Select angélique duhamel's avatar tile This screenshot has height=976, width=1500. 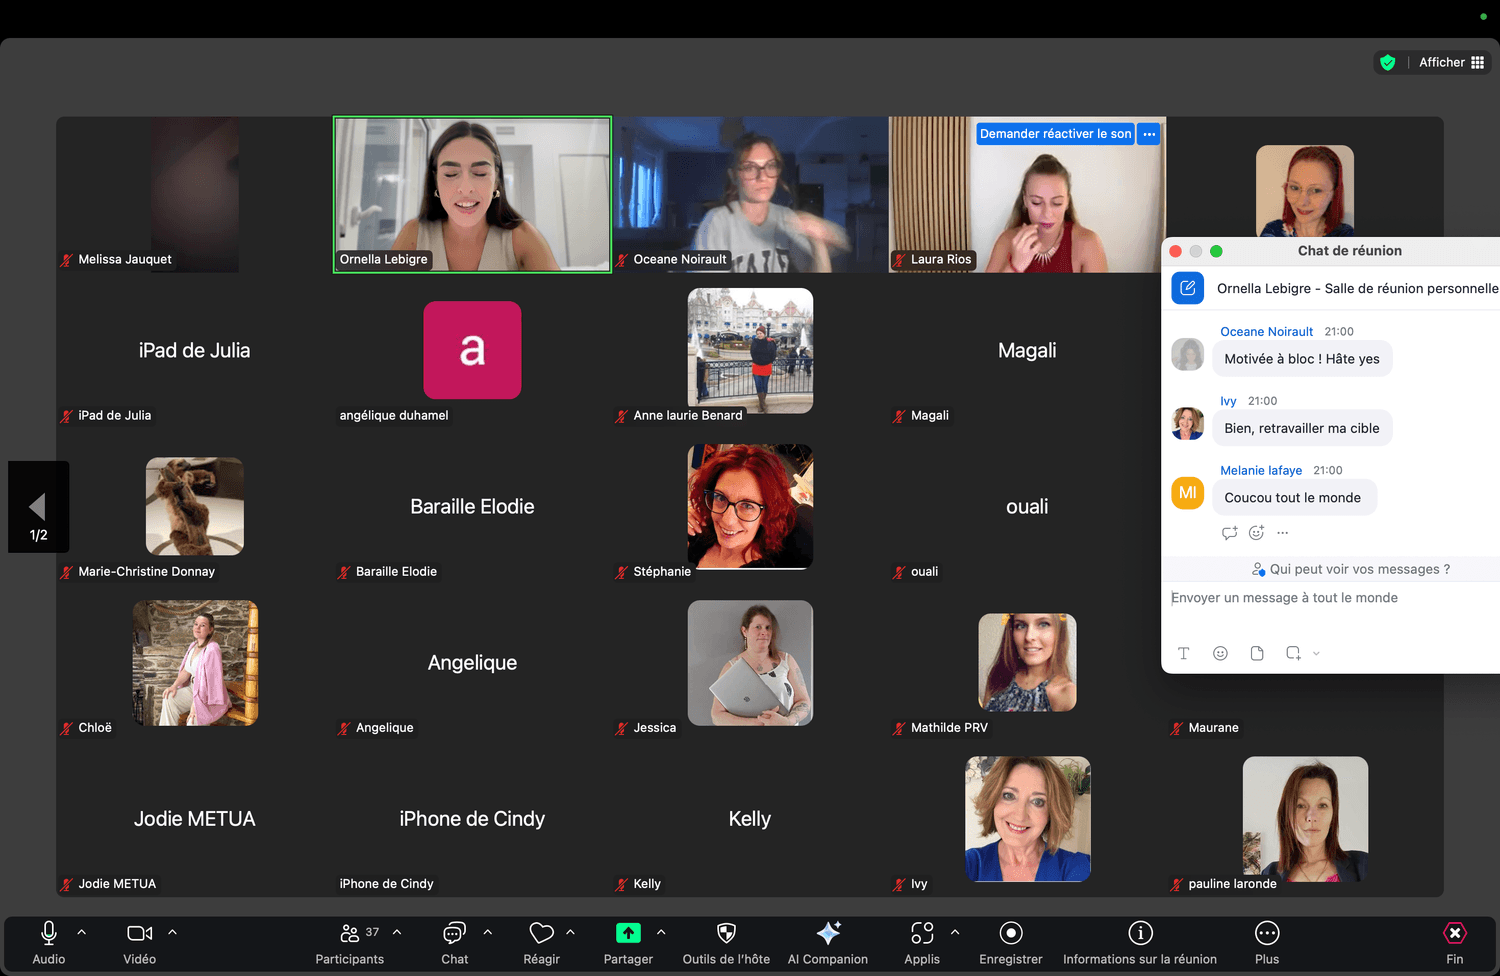[x=472, y=350]
